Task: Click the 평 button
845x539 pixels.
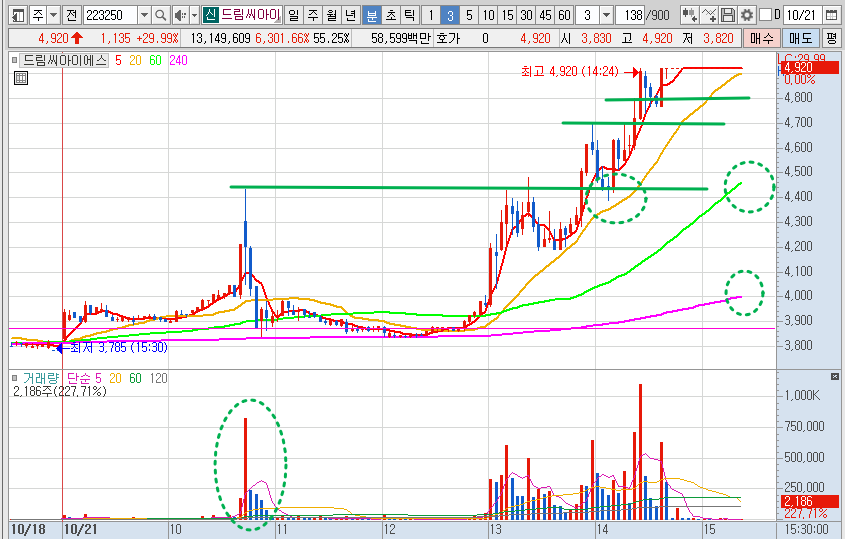Action: pyautogui.click(x=832, y=38)
